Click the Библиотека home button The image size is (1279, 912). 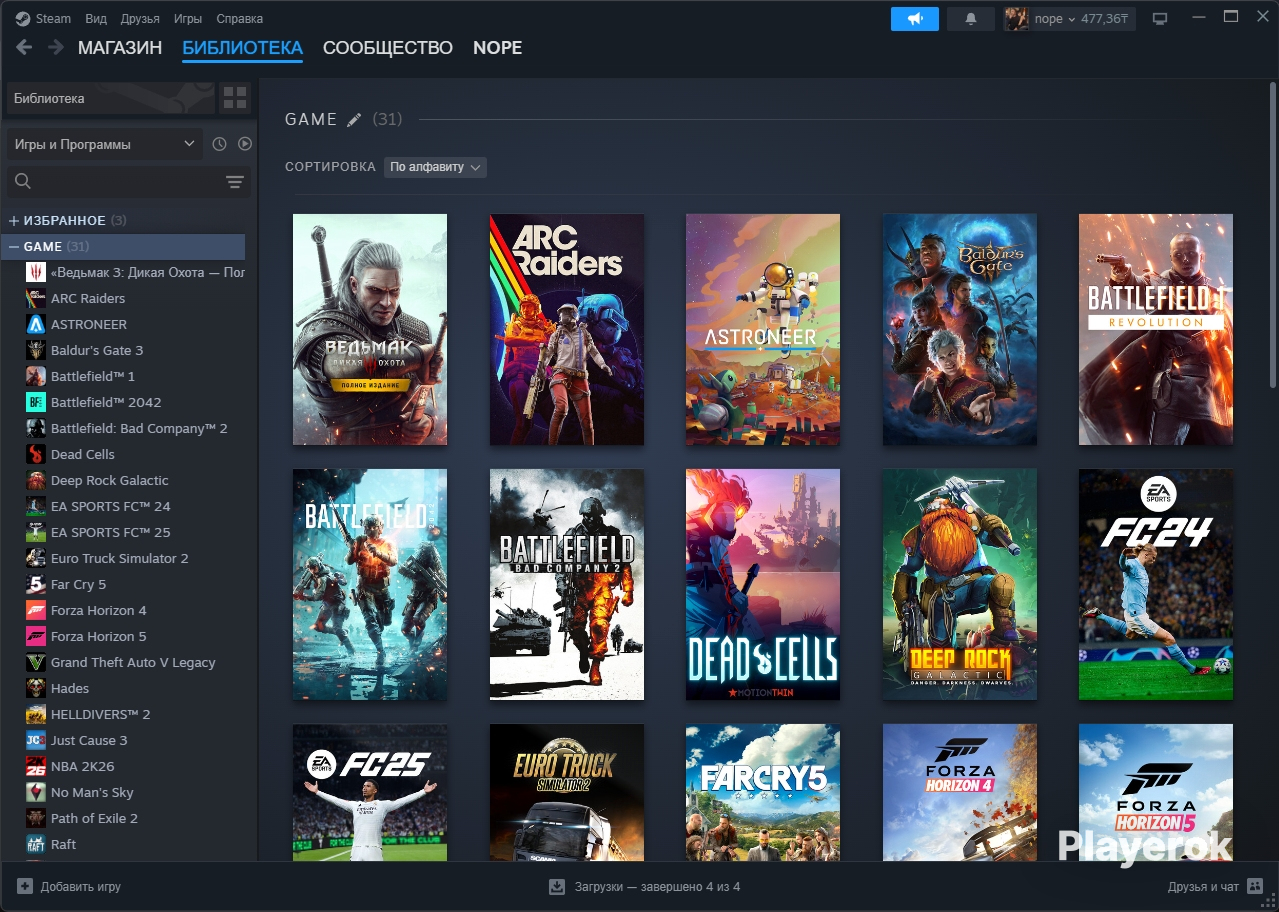click(111, 98)
